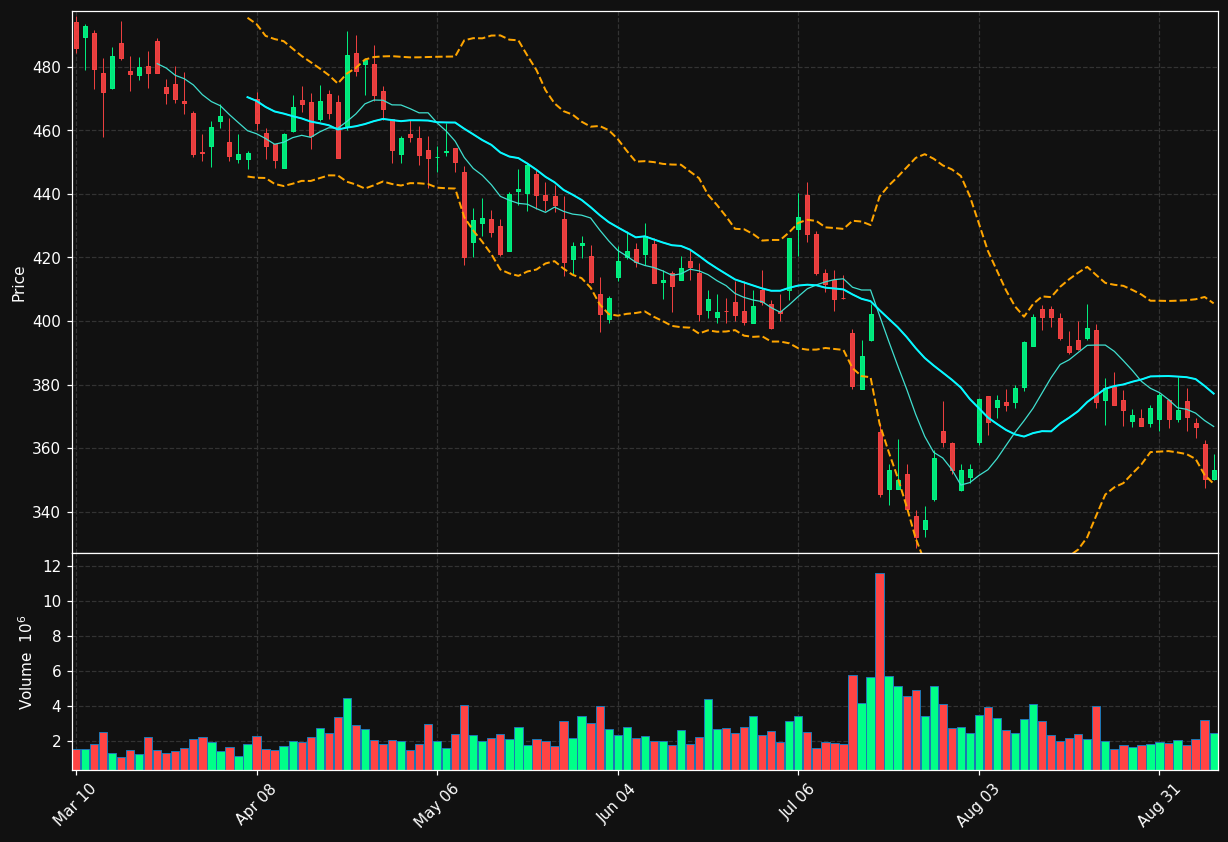Click the 360 price tick label
Screen dimensions: 1228x842
(48, 449)
